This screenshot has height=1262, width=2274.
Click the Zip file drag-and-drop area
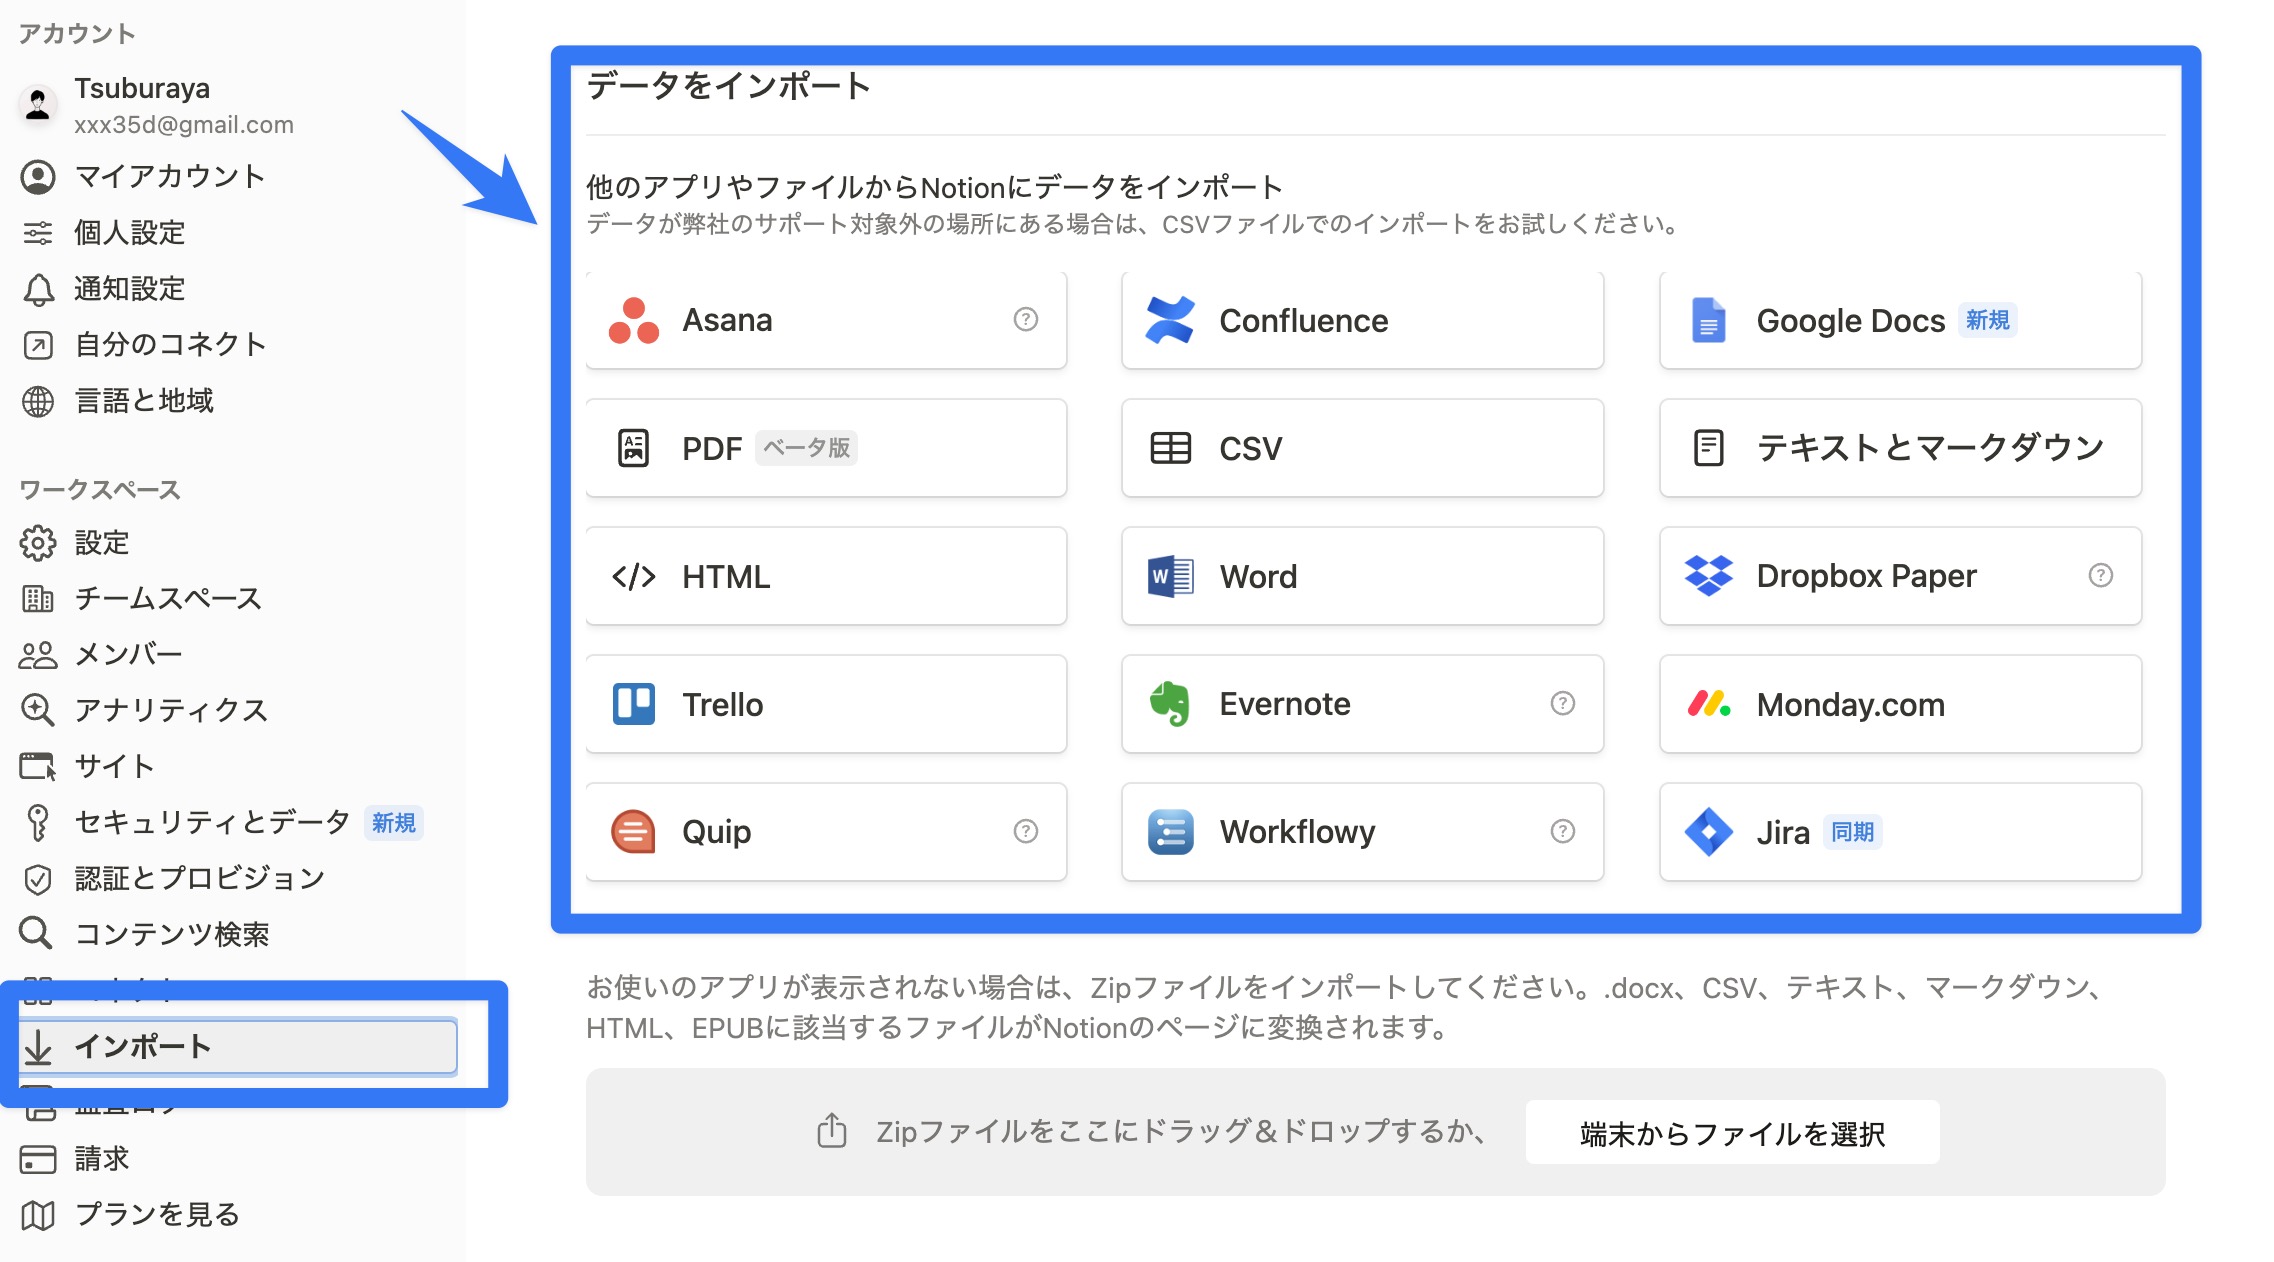click(1375, 1132)
